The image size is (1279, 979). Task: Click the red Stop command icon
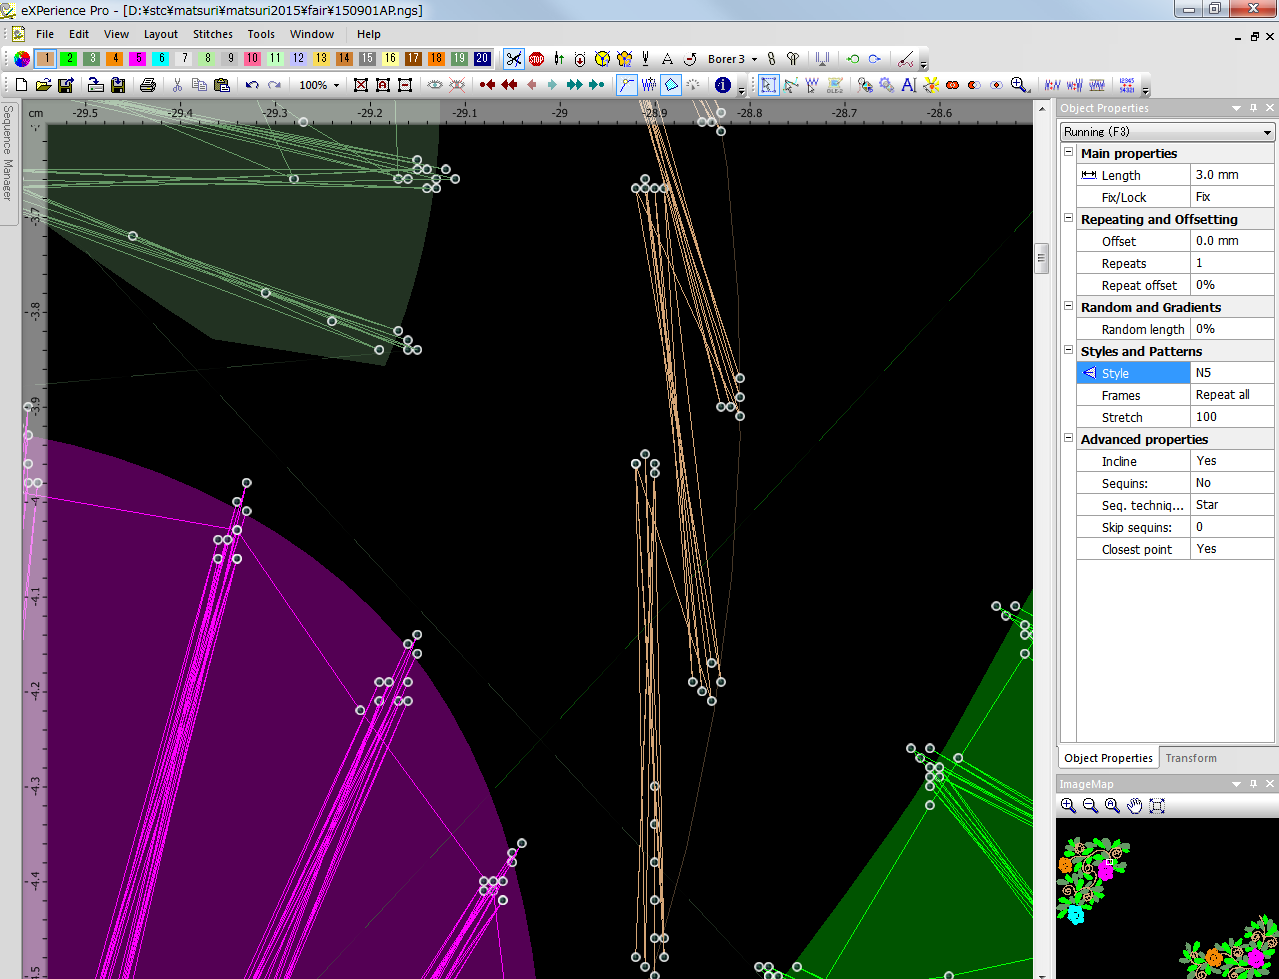pos(536,59)
